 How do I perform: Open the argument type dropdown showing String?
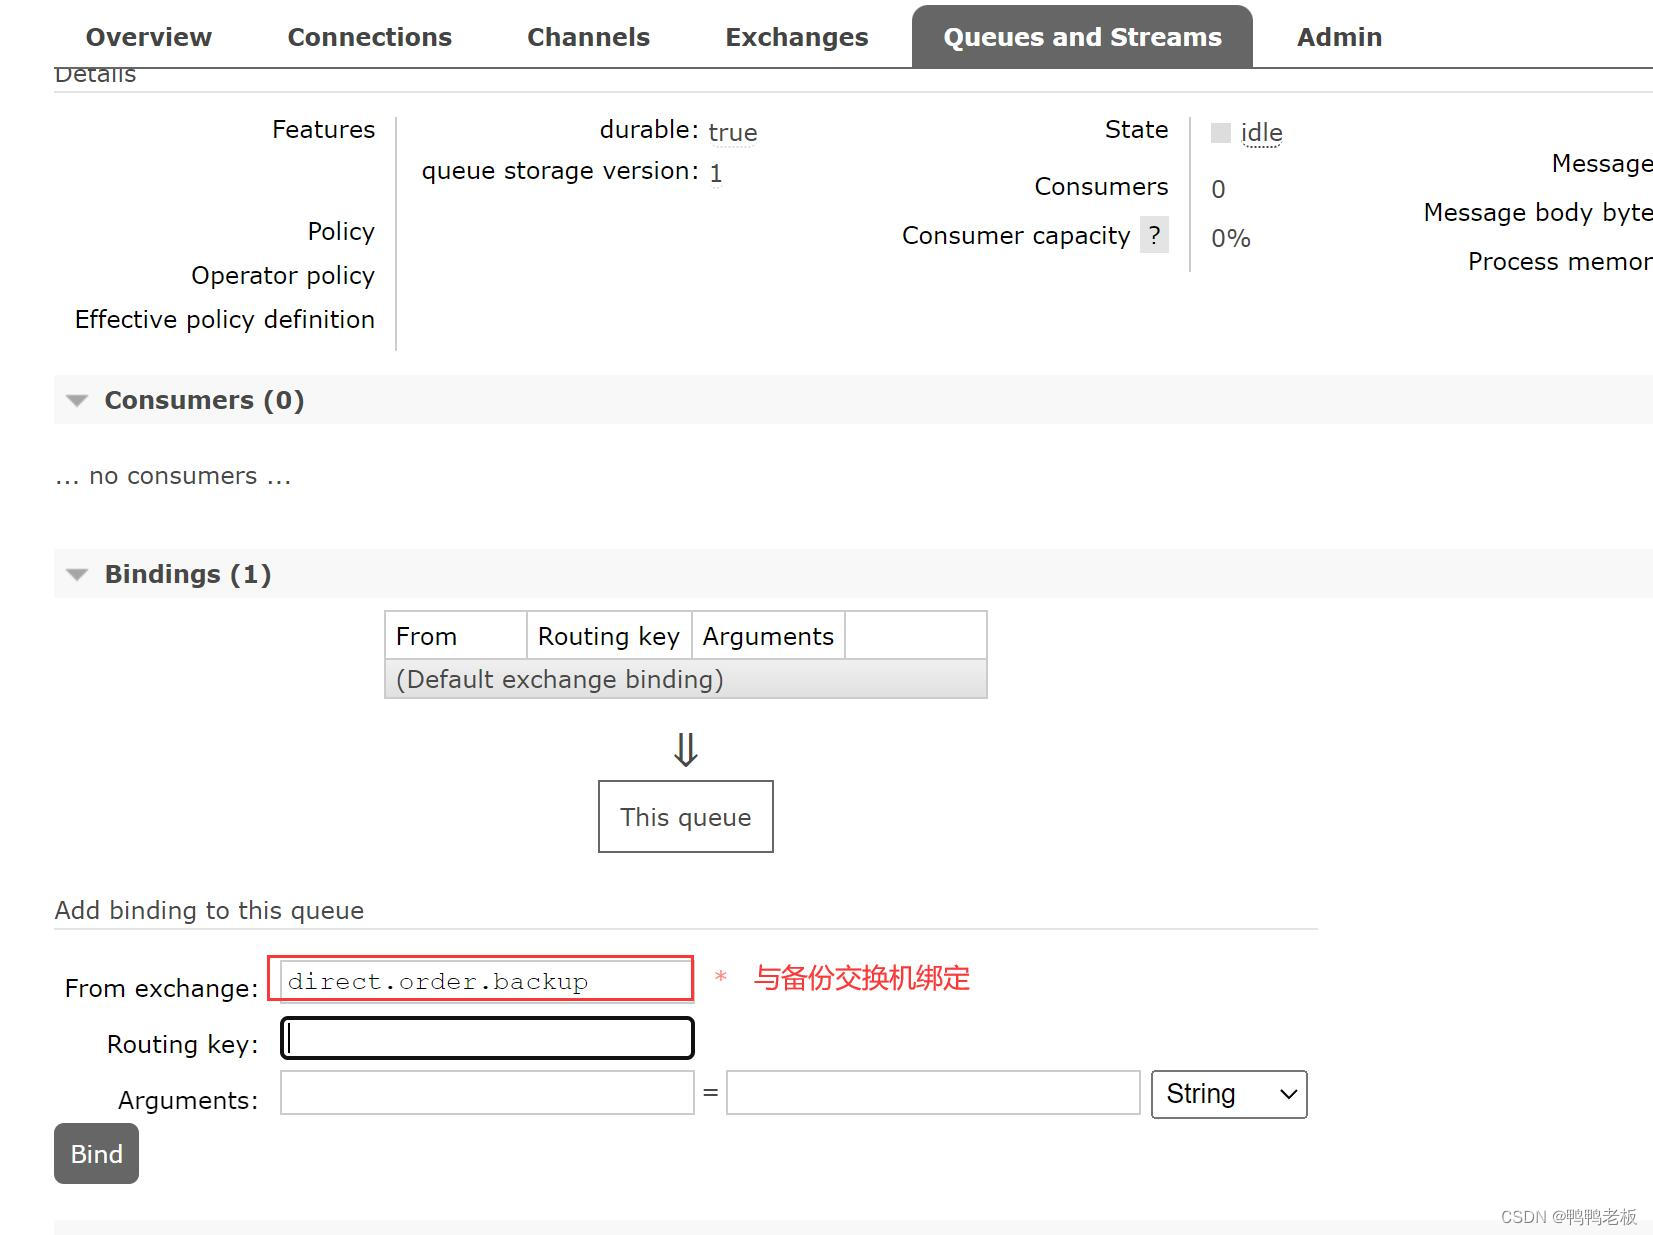(x=1228, y=1093)
